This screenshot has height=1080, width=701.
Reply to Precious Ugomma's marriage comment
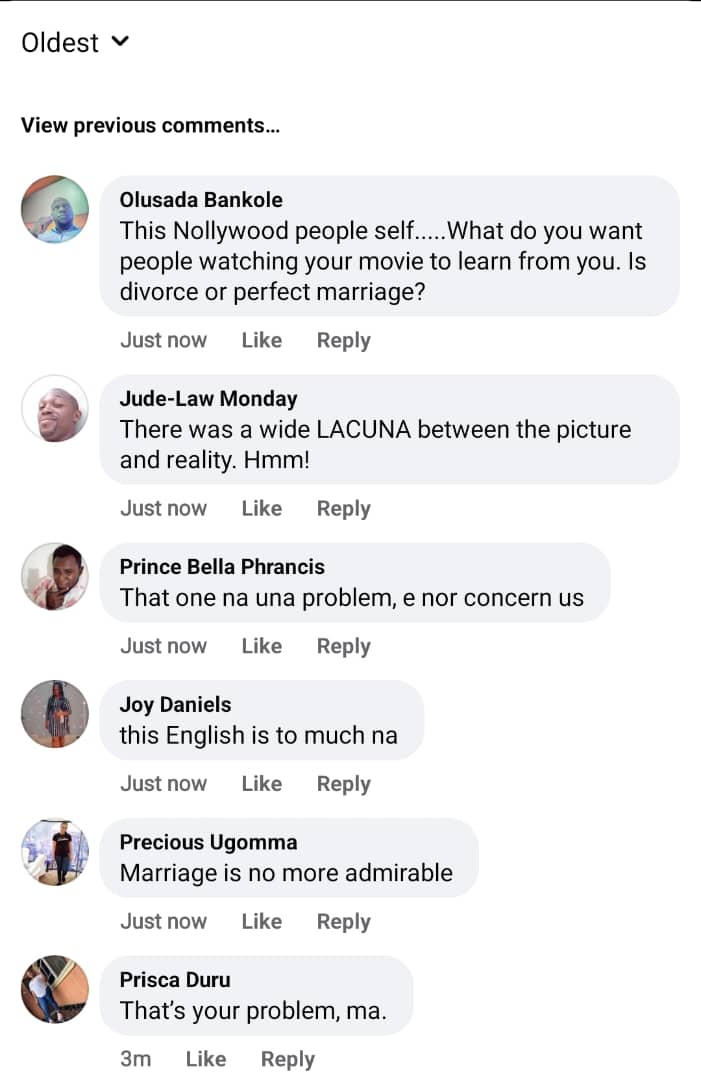click(x=343, y=921)
